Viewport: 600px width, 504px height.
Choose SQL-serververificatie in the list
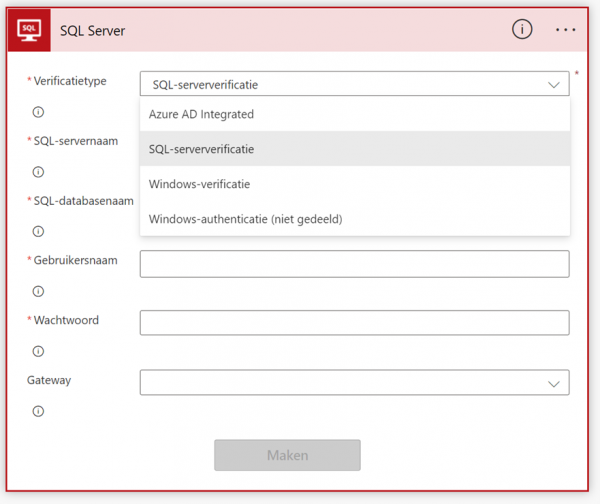(x=355, y=149)
